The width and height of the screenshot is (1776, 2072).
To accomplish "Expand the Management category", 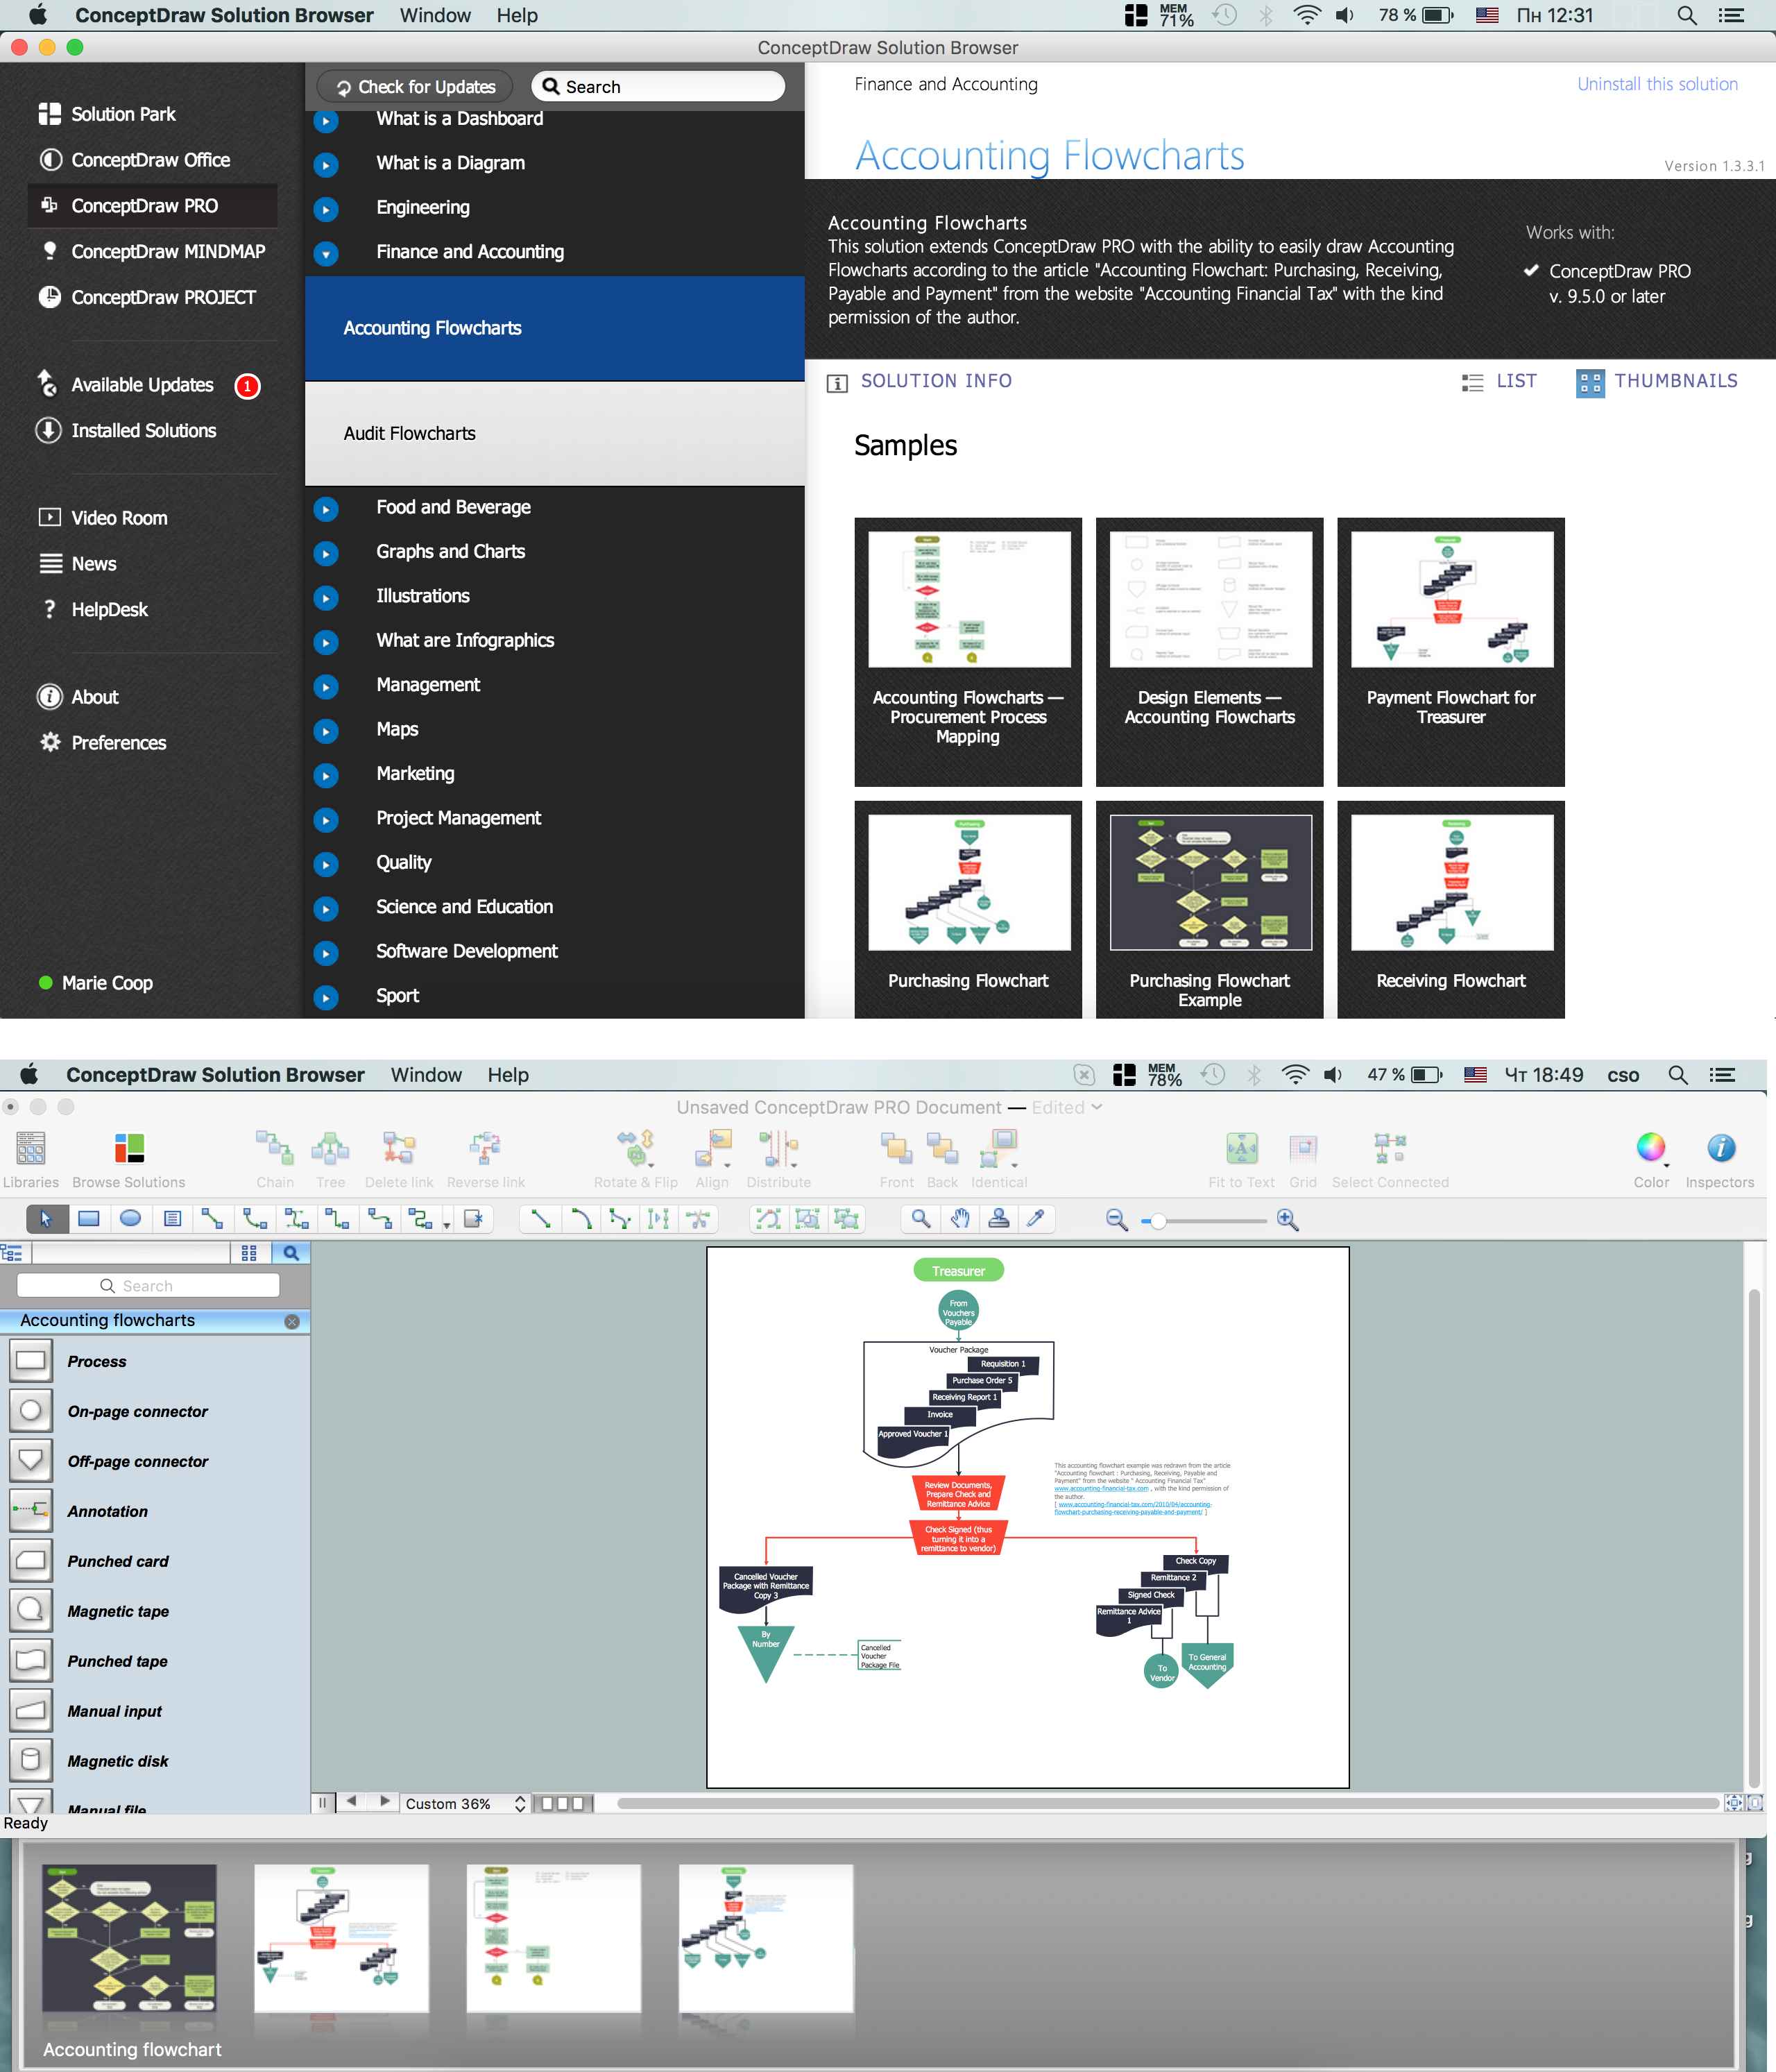I will [x=326, y=686].
